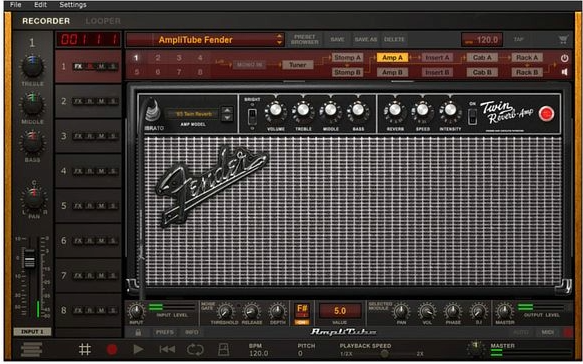Click the signal chain power icon

point(564,58)
